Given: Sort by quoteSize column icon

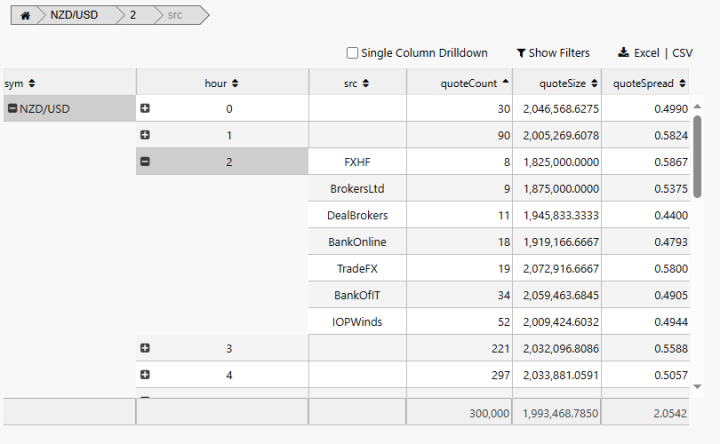Looking at the screenshot, I should tap(594, 83).
